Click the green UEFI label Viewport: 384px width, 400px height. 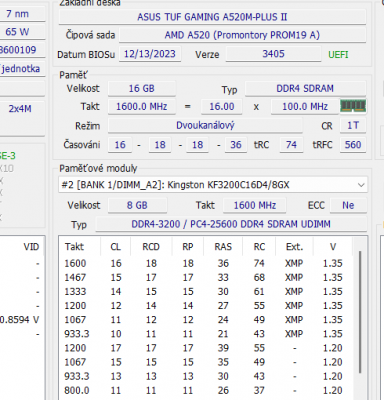[338, 55]
